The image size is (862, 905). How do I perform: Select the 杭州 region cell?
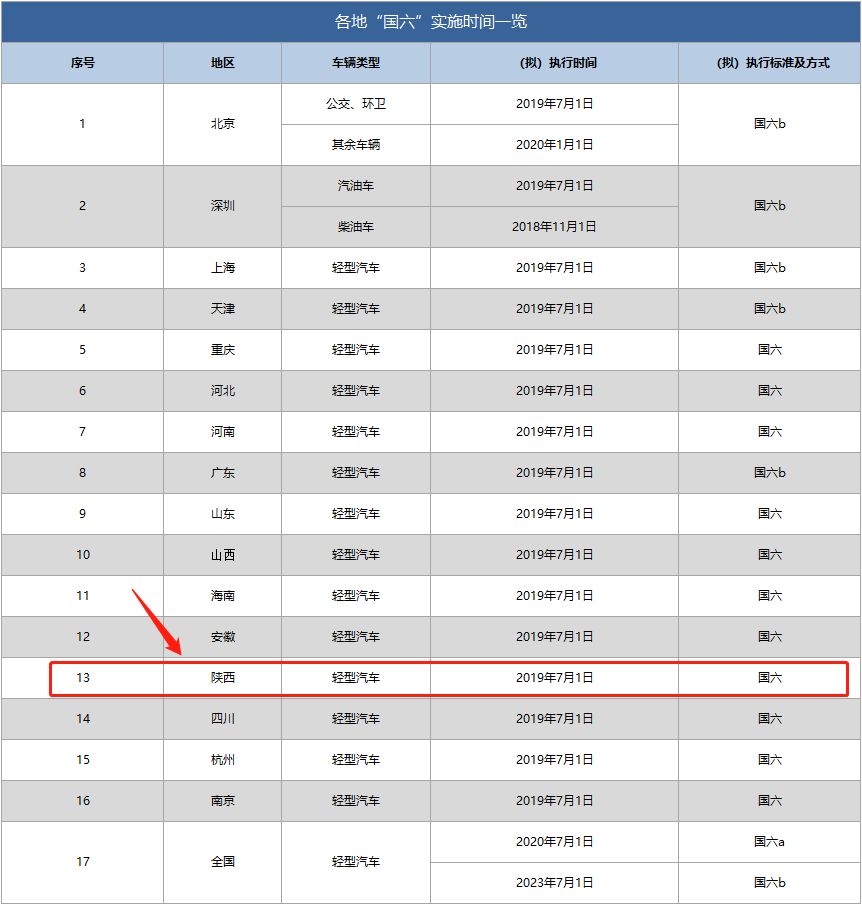[222, 760]
